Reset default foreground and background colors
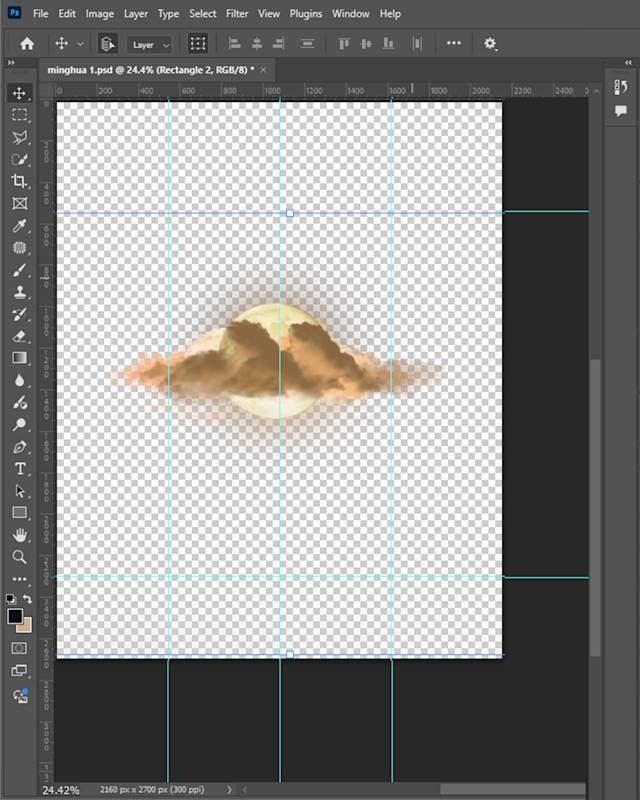This screenshot has width=640, height=800. coord(10,599)
